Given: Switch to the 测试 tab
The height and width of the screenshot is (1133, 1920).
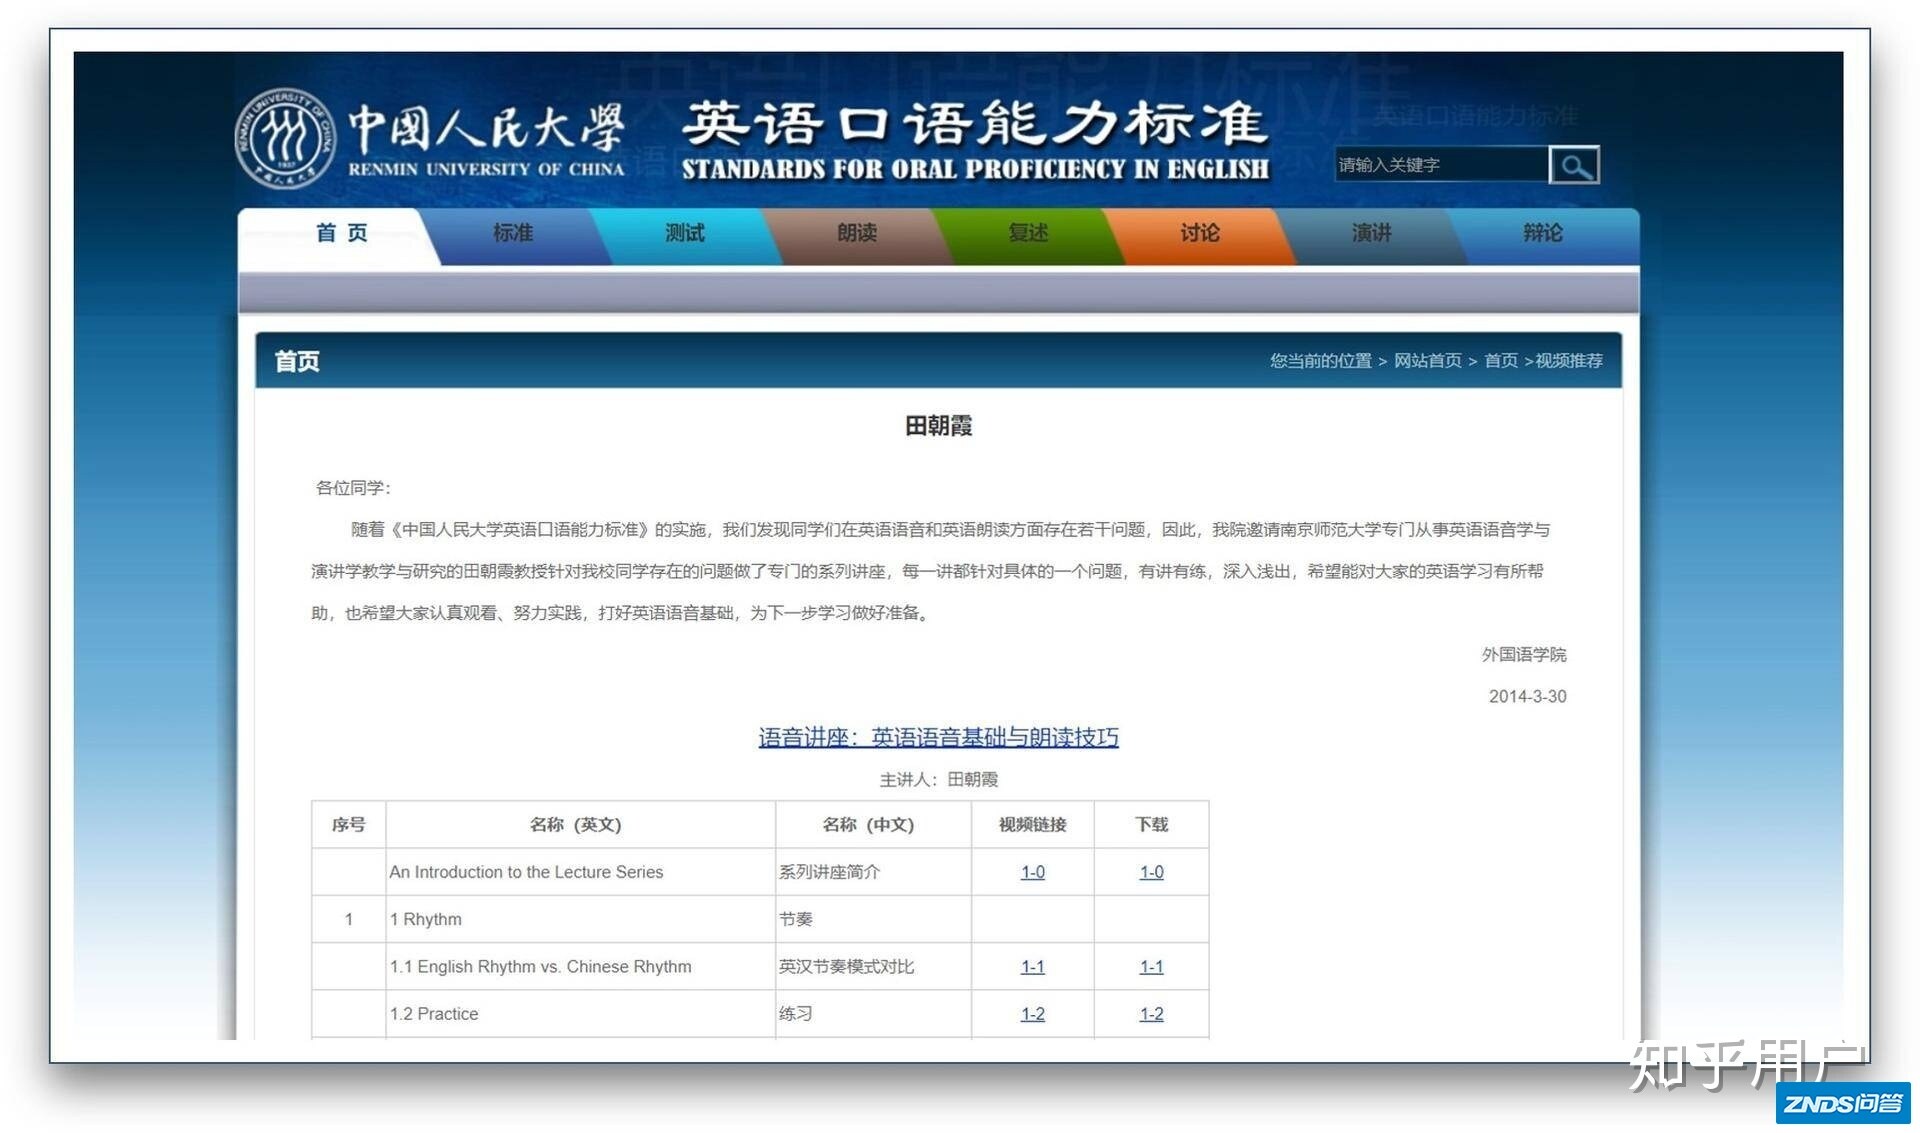Looking at the screenshot, I should [x=685, y=233].
